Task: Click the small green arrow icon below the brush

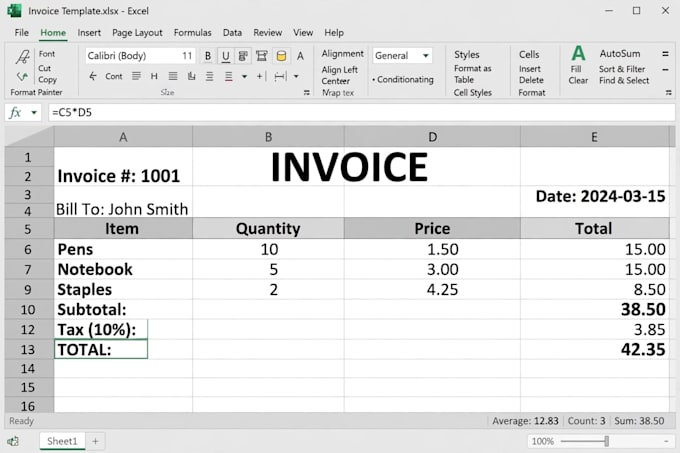Action: click(22, 77)
